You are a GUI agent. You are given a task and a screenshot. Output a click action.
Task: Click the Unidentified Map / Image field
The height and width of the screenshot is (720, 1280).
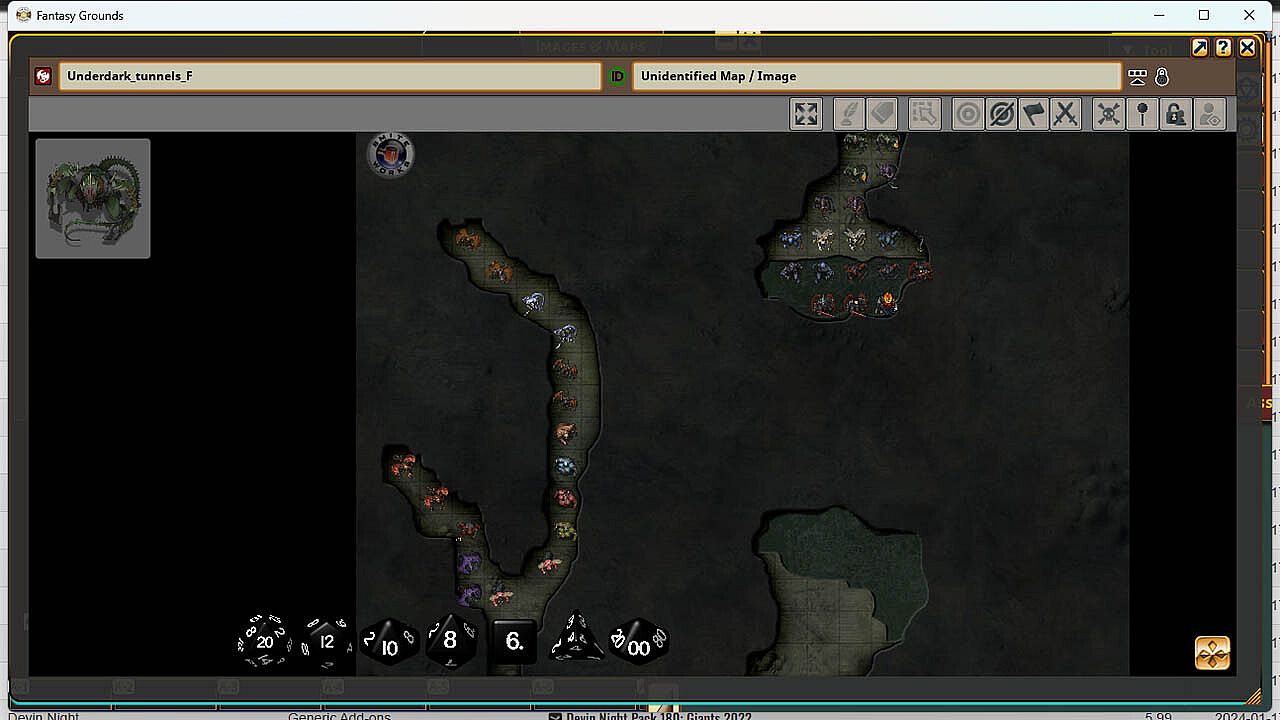click(877, 76)
